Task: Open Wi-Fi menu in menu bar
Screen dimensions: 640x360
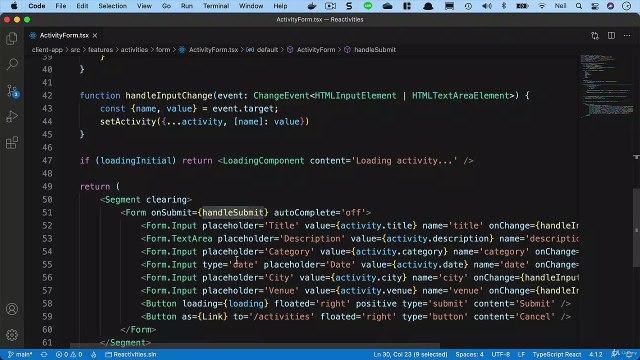Action: [542, 6]
